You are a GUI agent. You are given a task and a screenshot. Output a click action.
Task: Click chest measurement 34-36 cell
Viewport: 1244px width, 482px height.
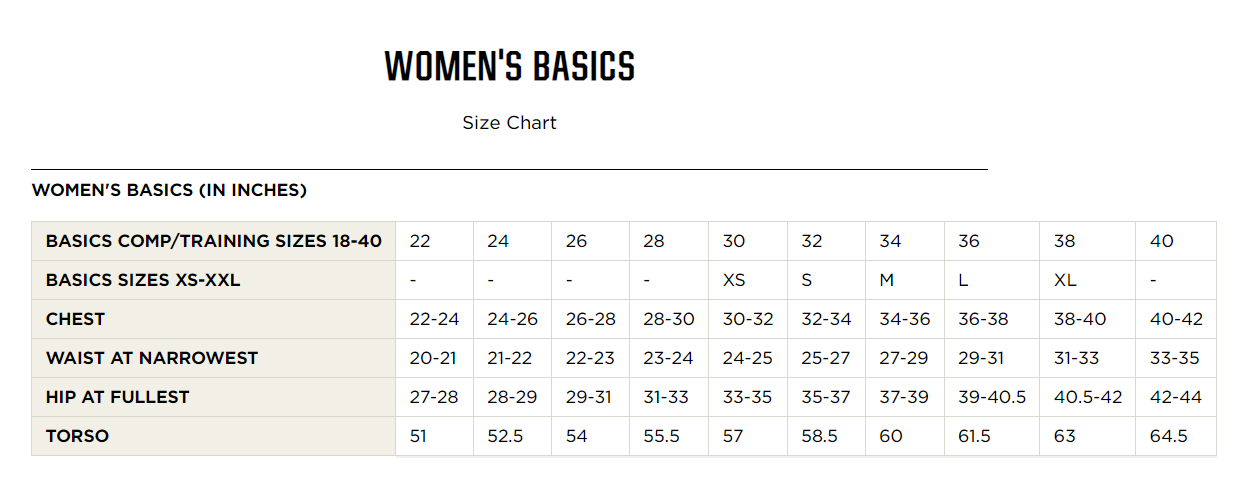coord(905,319)
